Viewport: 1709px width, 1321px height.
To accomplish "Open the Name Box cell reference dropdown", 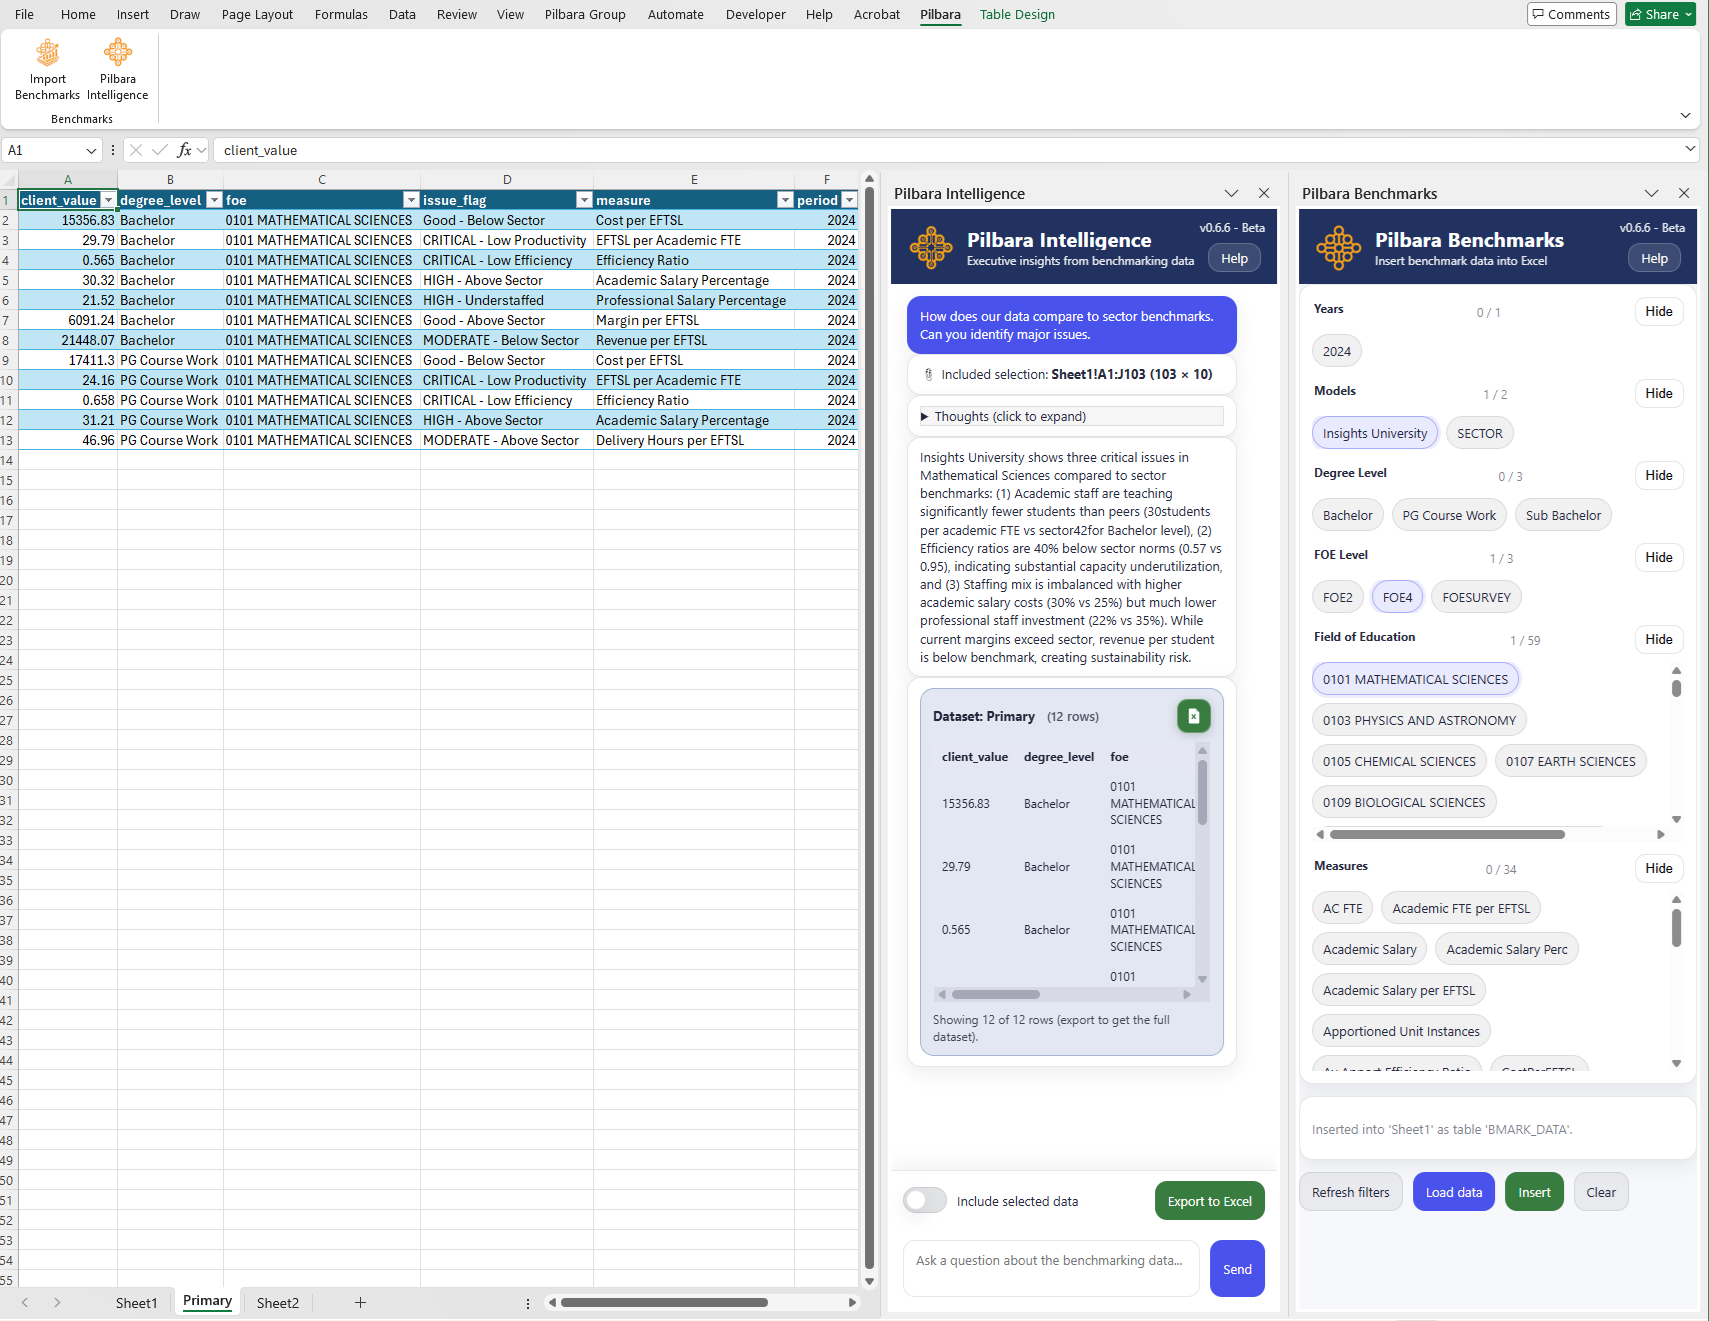I will coord(90,149).
